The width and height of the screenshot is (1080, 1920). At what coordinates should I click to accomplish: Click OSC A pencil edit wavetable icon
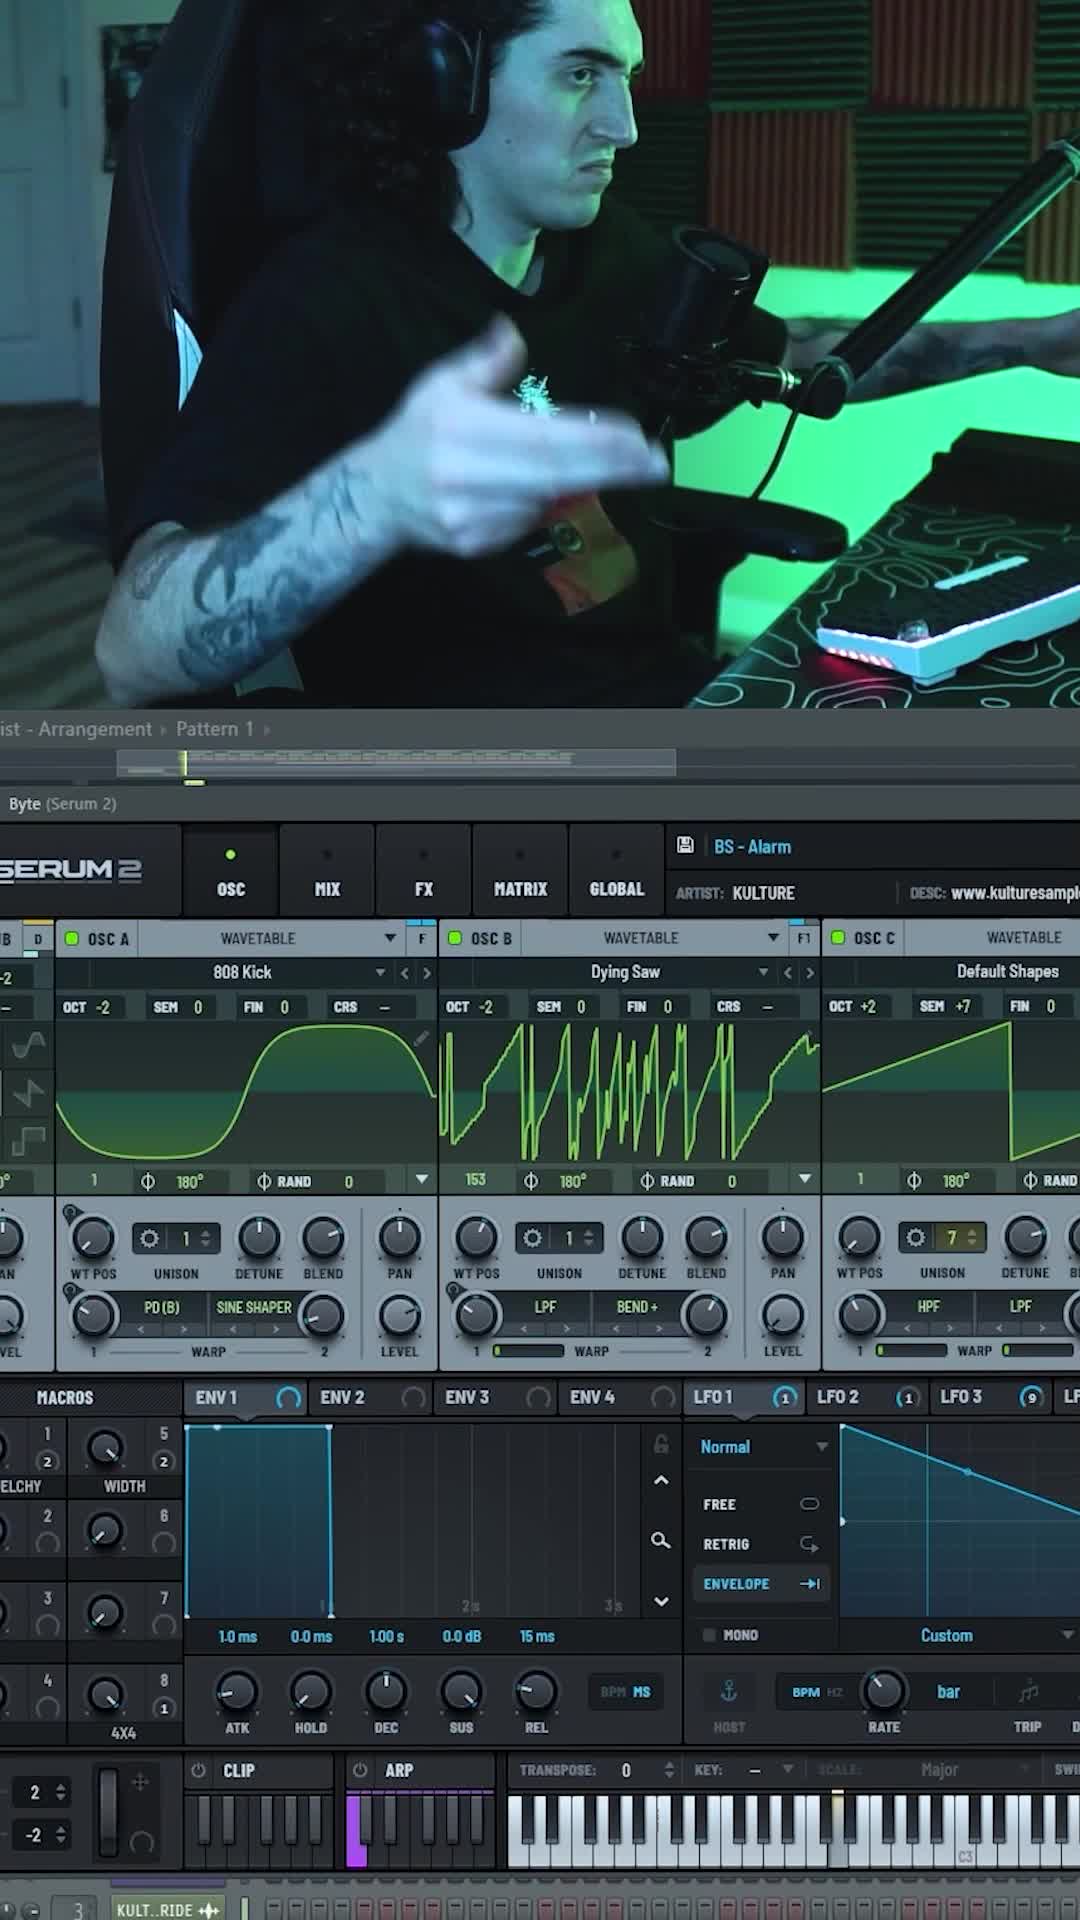421,1039
